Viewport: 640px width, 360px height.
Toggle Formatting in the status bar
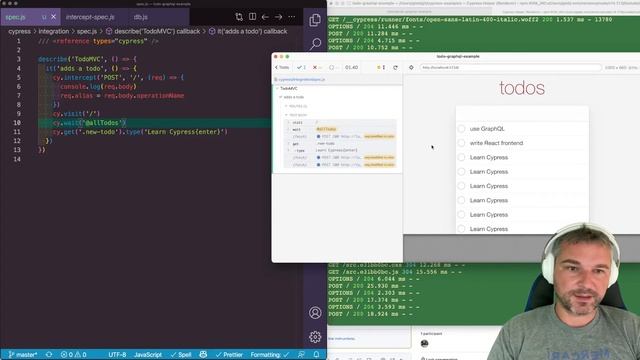(269, 355)
